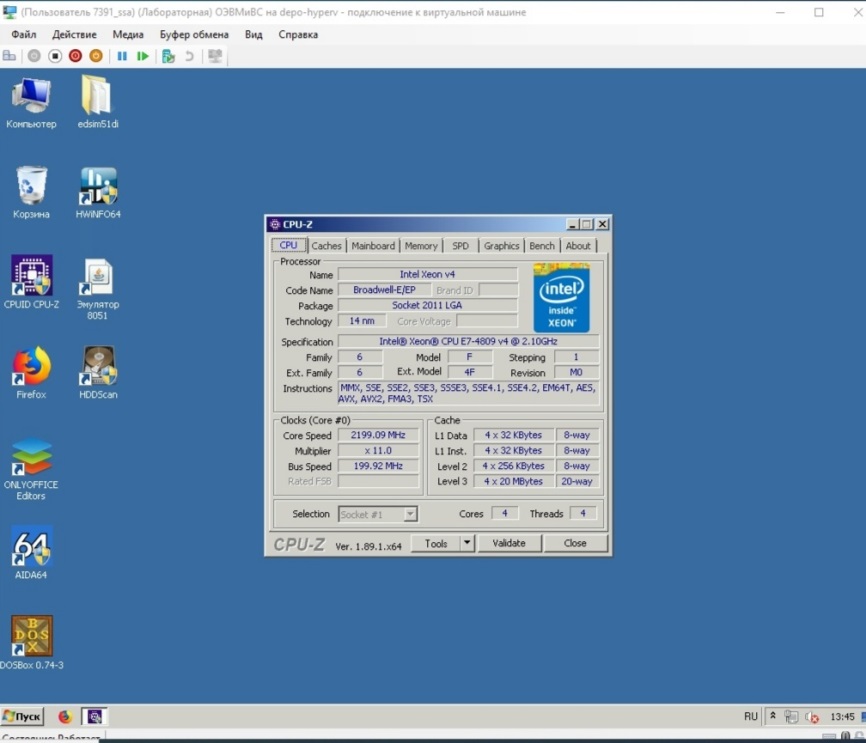This screenshot has height=743, width=866.
Task: Click the RU language indicator
Action: (x=751, y=716)
